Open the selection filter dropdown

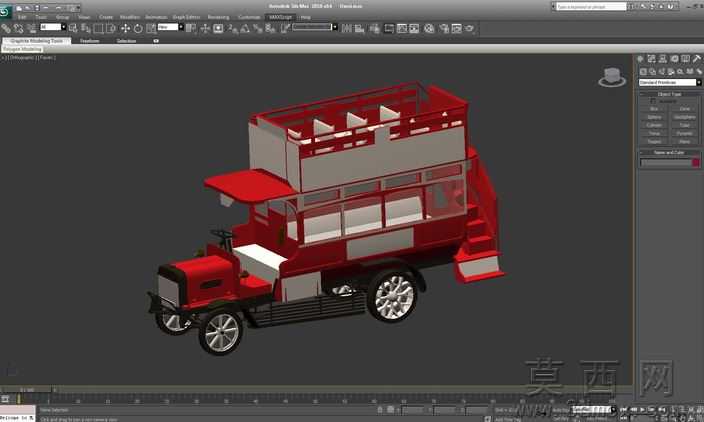tap(53, 27)
